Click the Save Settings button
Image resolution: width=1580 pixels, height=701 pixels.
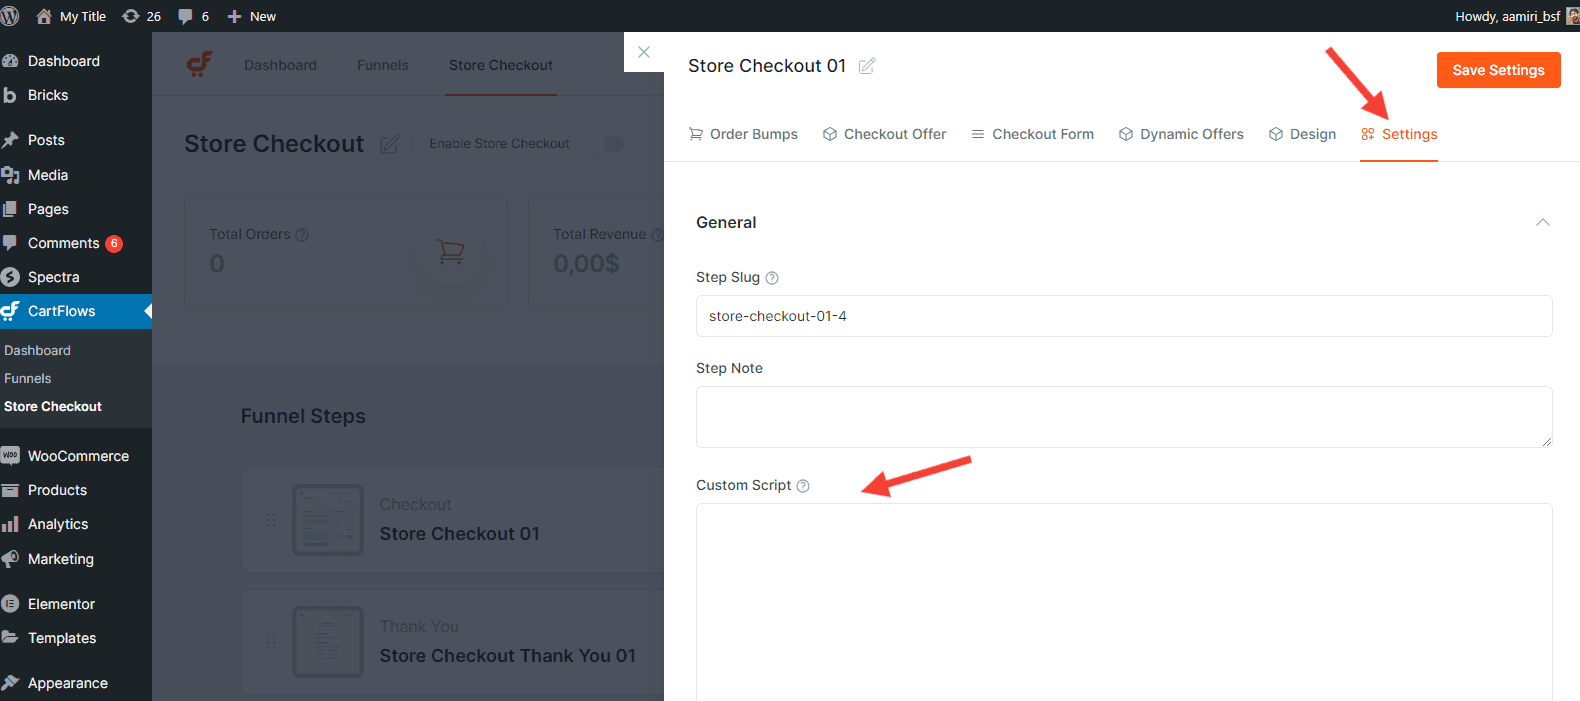1498,70
